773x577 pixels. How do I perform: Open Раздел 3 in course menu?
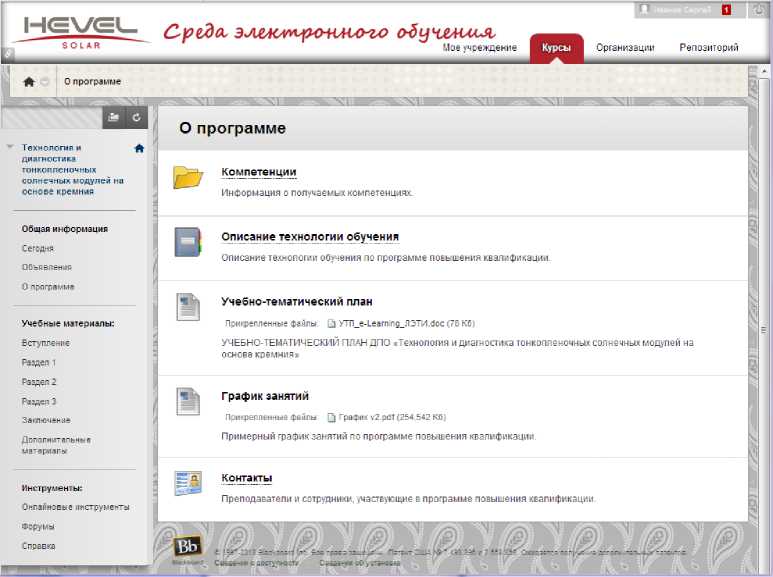(39, 402)
